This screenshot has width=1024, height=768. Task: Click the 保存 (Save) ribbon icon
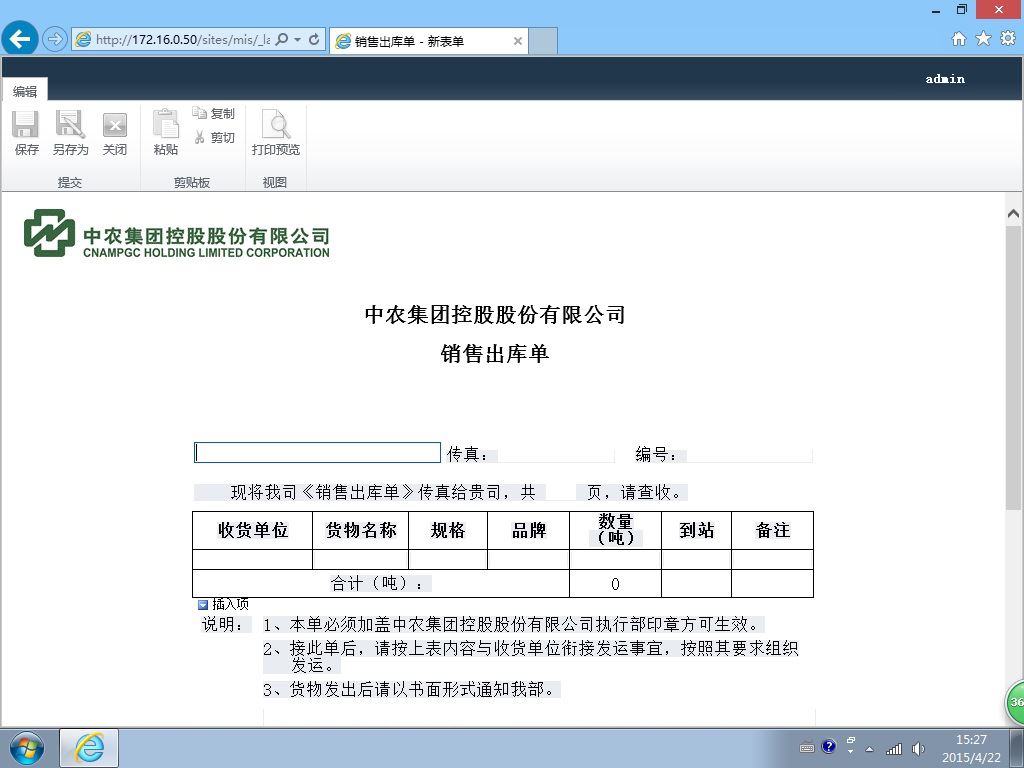click(x=26, y=133)
